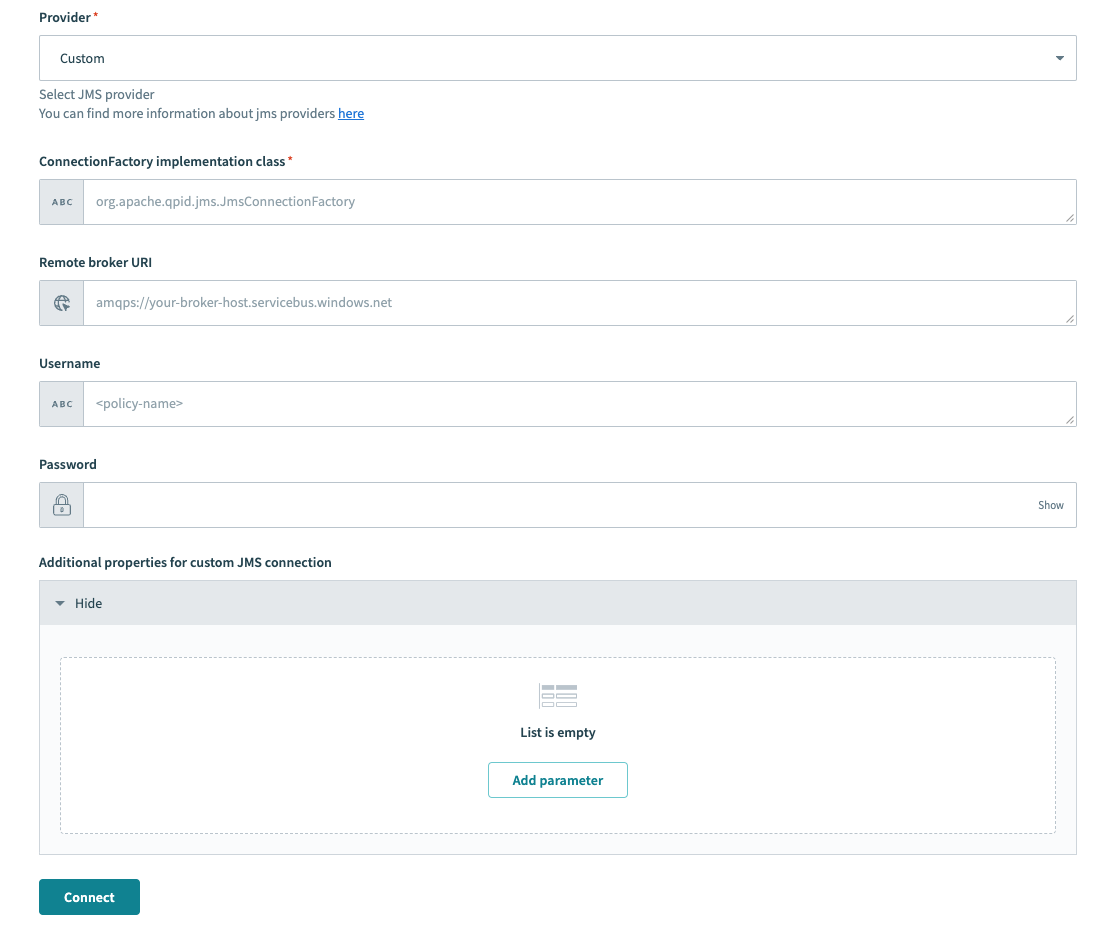Click the ABC icon beside Username field

tap(60, 403)
